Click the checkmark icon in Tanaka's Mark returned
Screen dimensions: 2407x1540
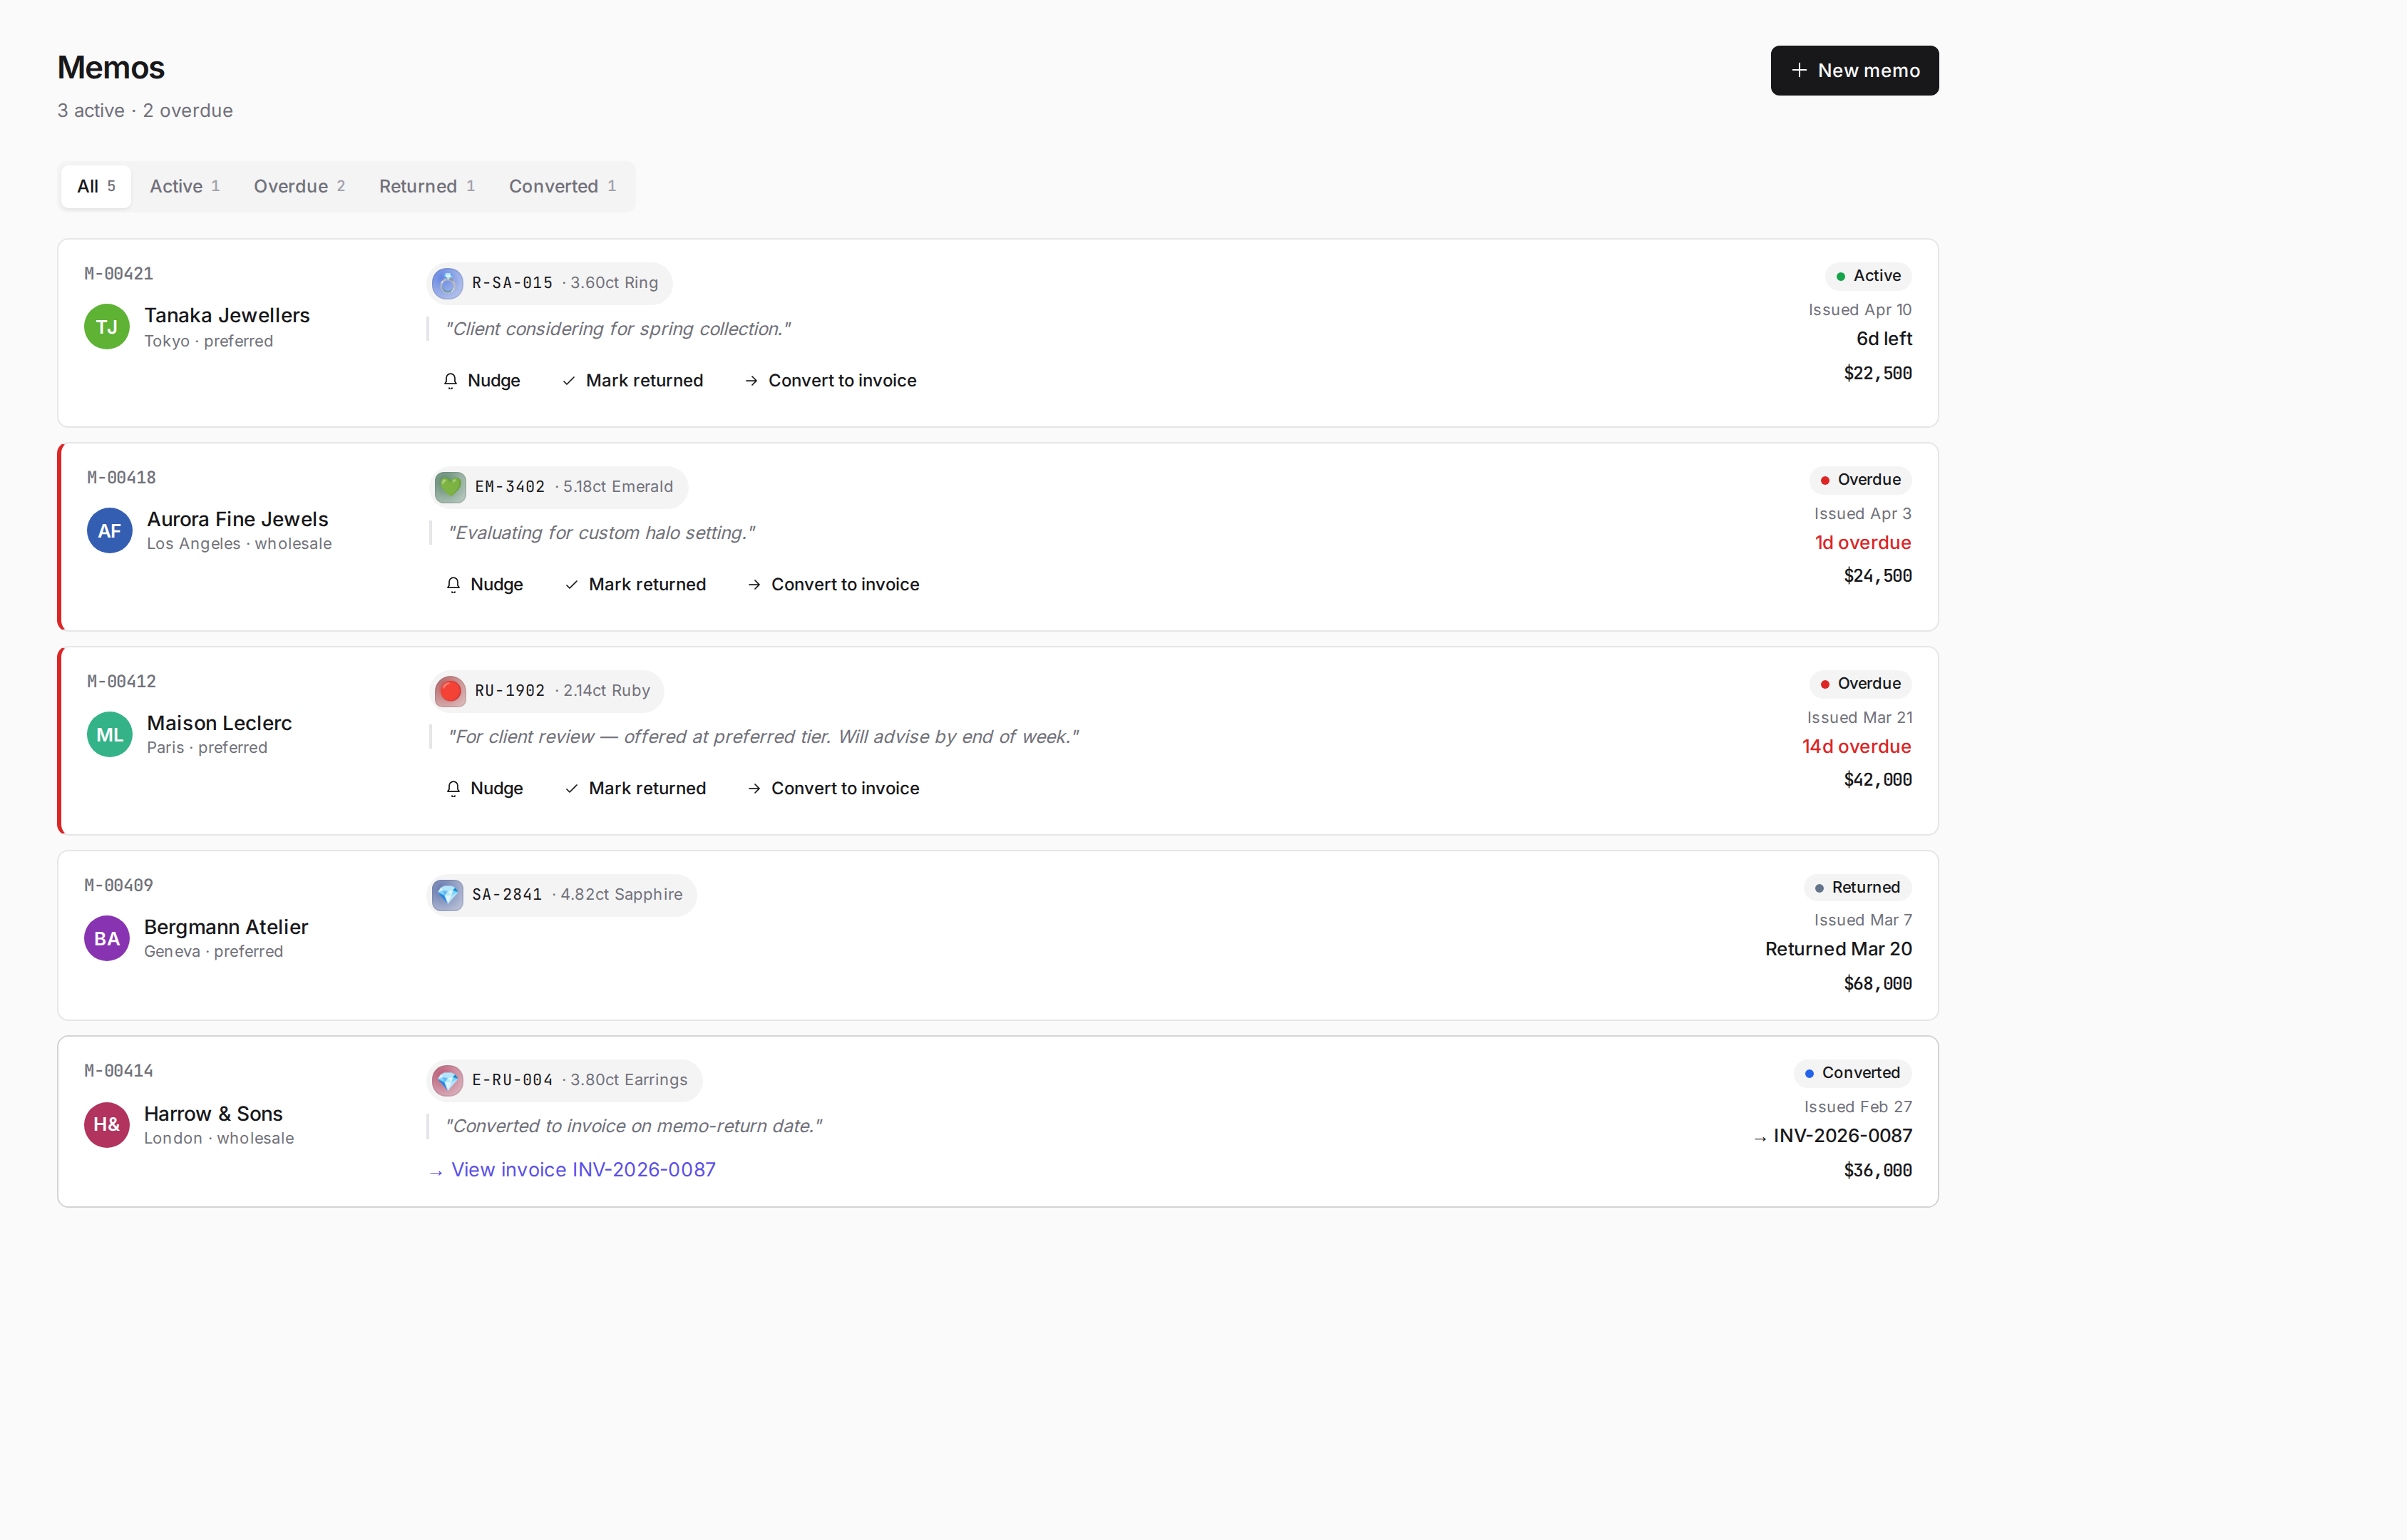(x=568, y=381)
